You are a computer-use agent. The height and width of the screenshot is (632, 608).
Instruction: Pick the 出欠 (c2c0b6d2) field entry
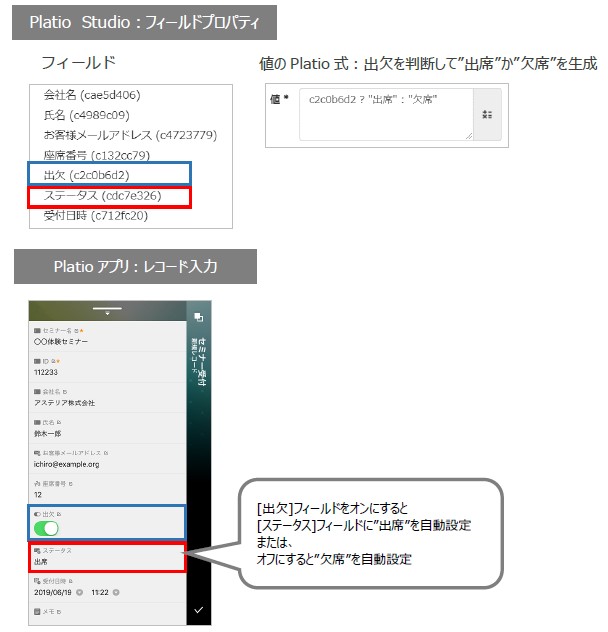coord(86,175)
